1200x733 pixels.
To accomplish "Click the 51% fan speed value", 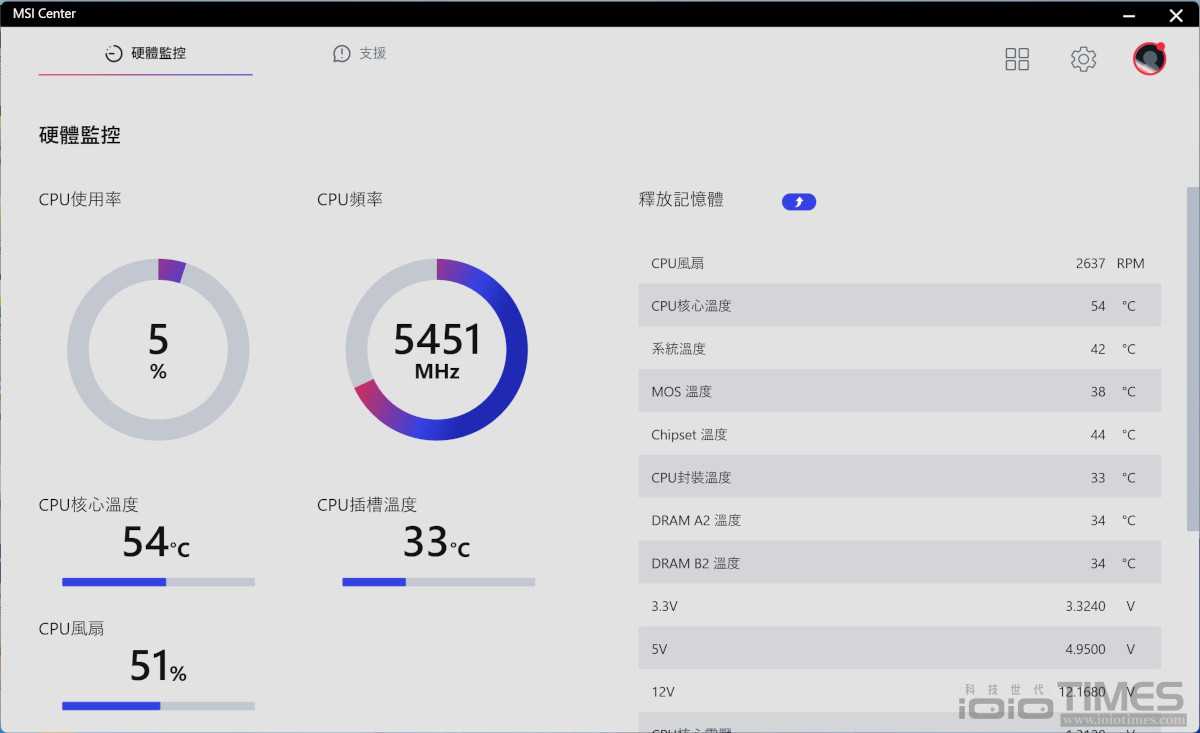I will point(158,666).
